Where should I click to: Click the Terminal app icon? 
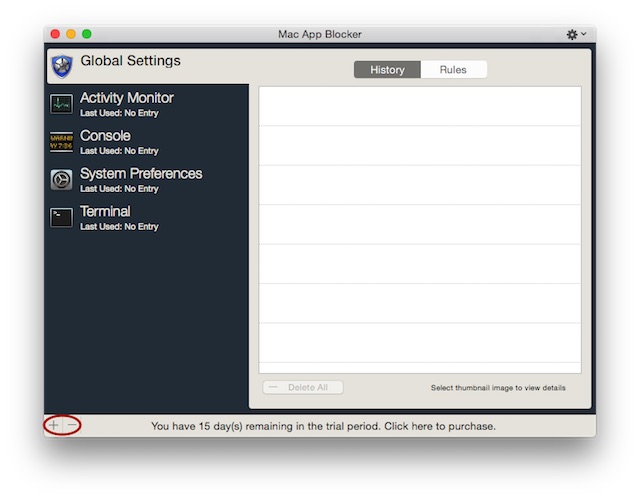click(x=62, y=217)
